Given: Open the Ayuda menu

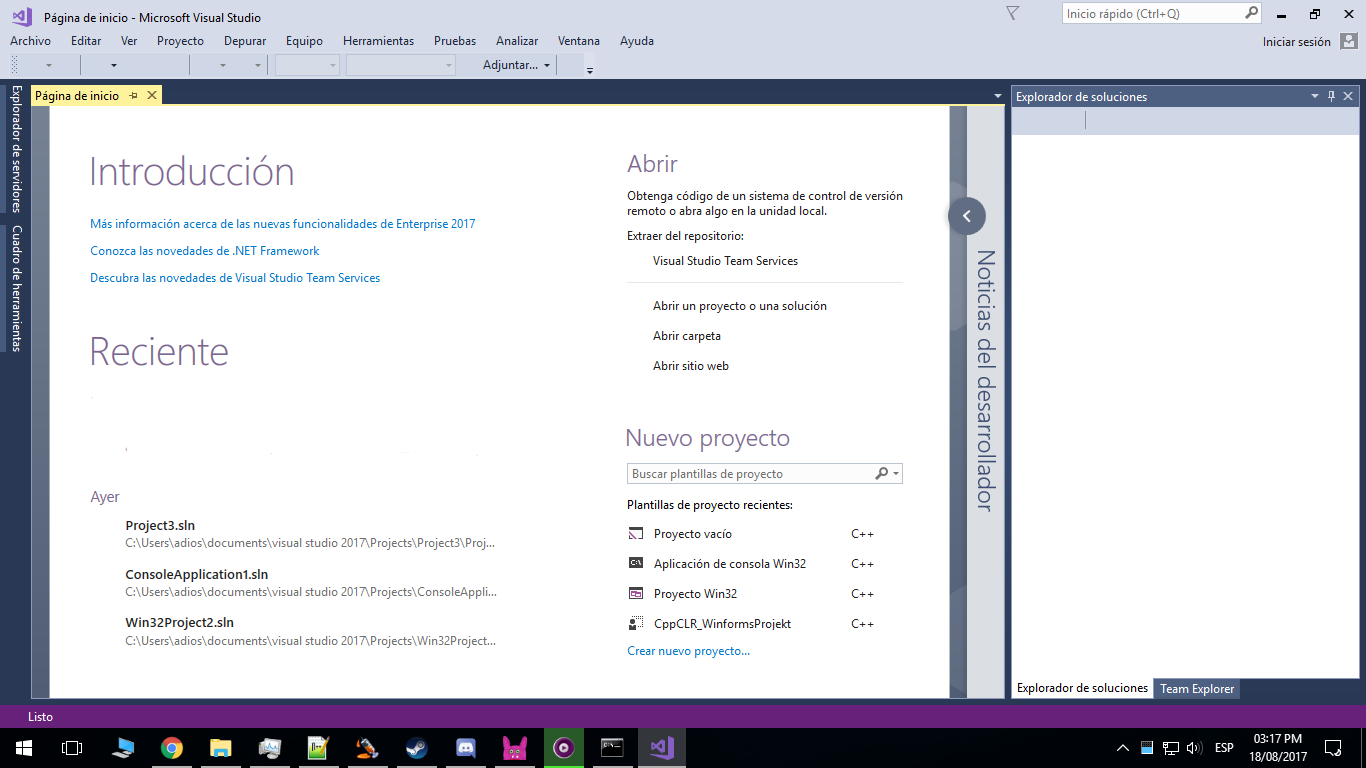Looking at the screenshot, I should (x=637, y=41).
